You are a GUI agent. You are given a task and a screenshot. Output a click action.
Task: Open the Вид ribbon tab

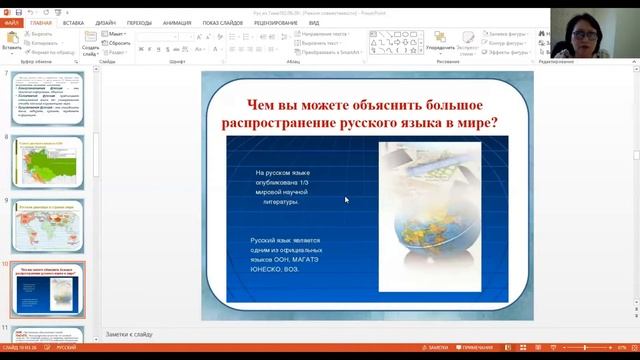pyautogui.click(x=314, y=23)
